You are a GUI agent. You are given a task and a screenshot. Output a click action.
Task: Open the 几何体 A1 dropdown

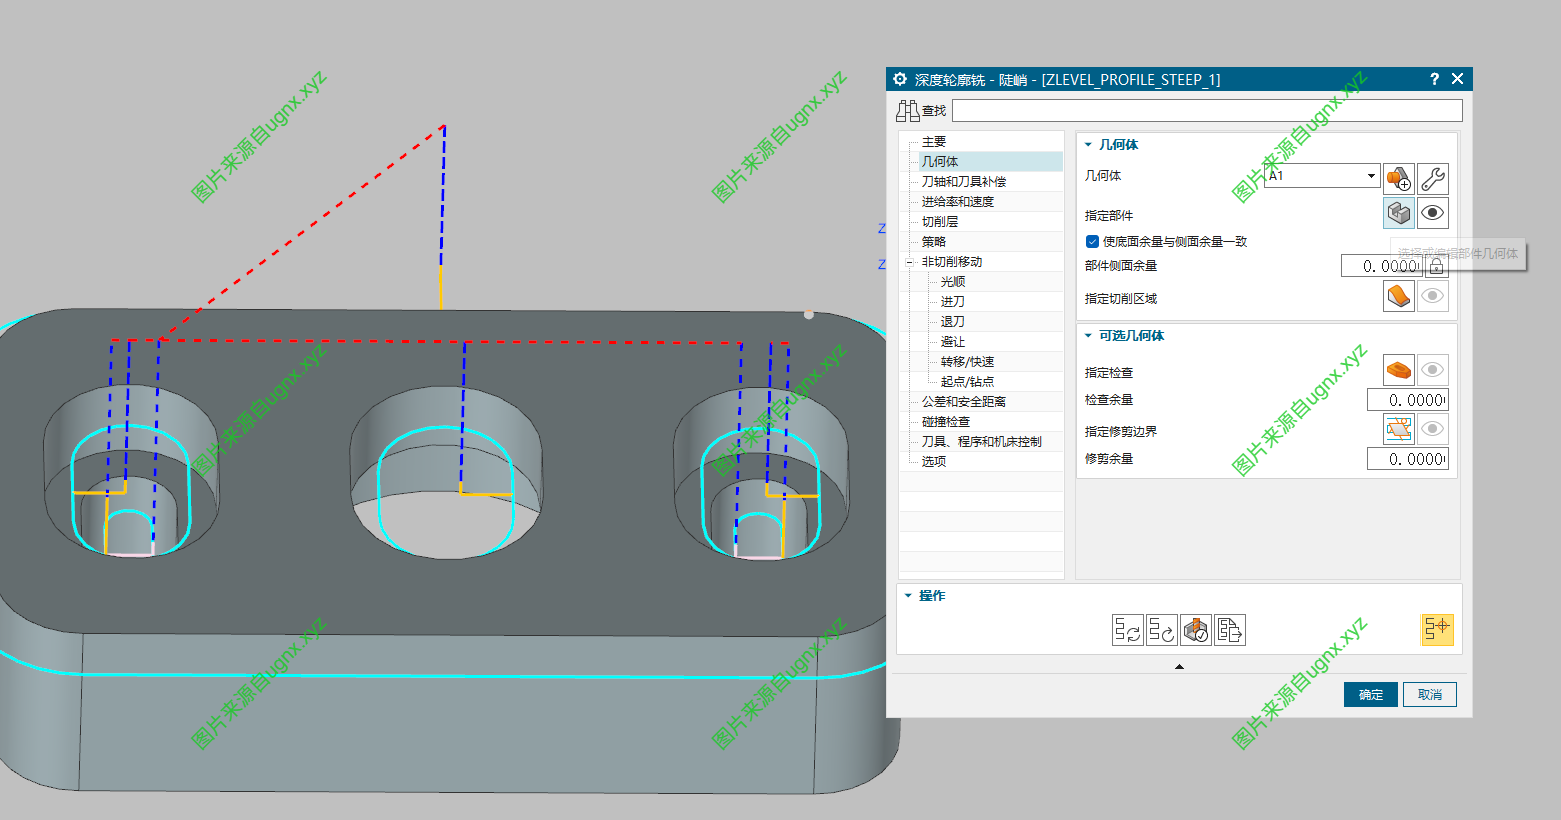click(x=1371, y=176)
